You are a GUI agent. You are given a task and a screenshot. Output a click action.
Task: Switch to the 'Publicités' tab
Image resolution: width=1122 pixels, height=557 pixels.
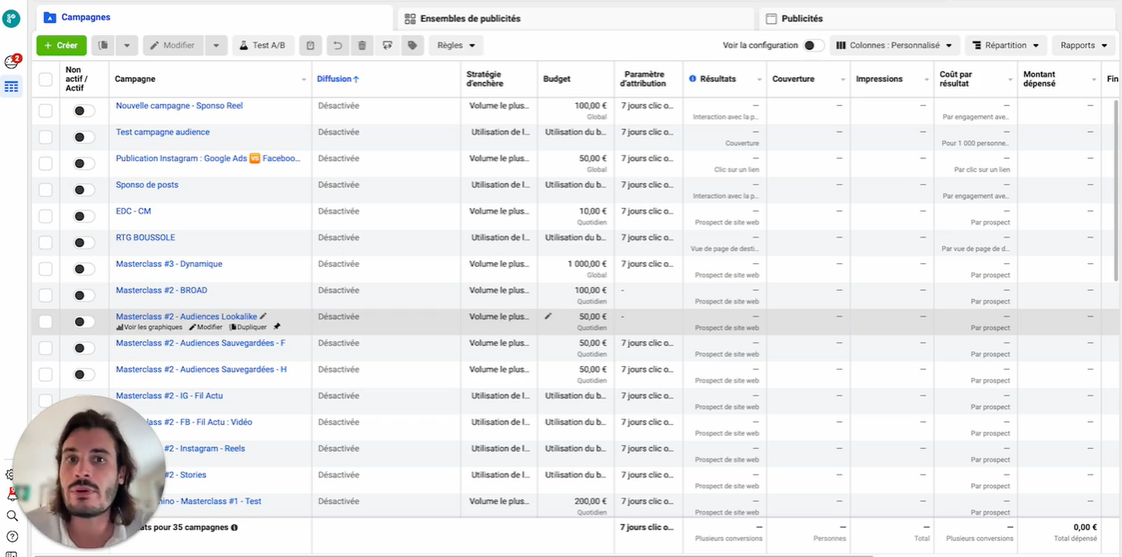(802, 18)
